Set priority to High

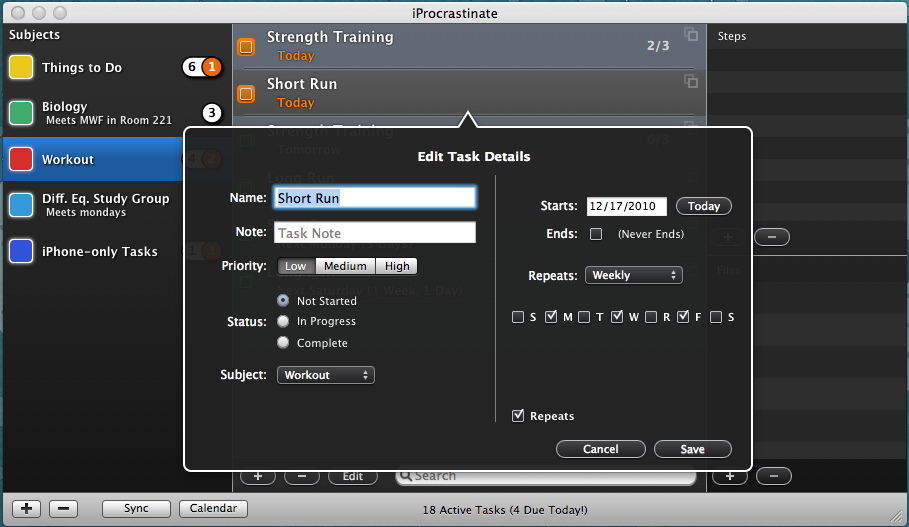click(x=397, y=266)
